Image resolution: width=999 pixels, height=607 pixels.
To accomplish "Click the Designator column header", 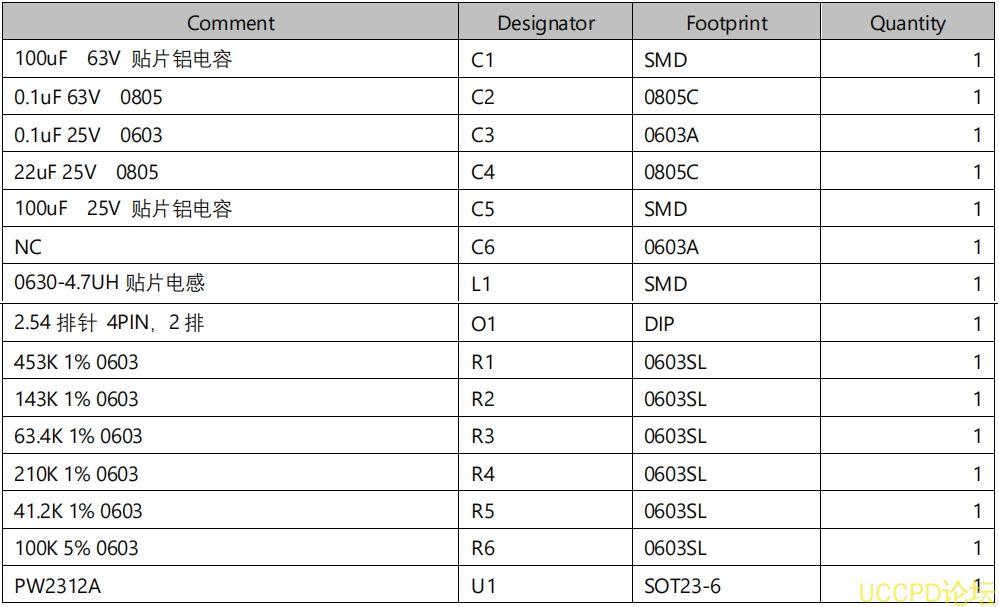I will (x=546, y=23).
